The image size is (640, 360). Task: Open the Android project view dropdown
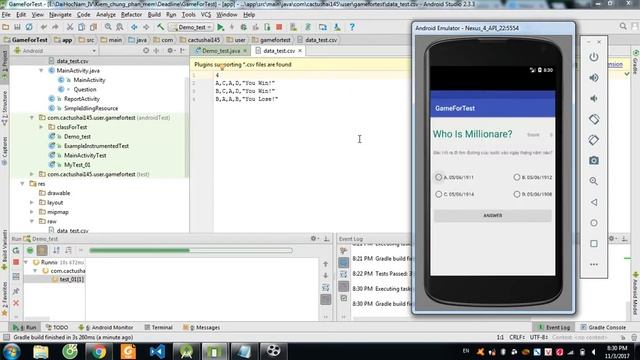tap(55, 51)
